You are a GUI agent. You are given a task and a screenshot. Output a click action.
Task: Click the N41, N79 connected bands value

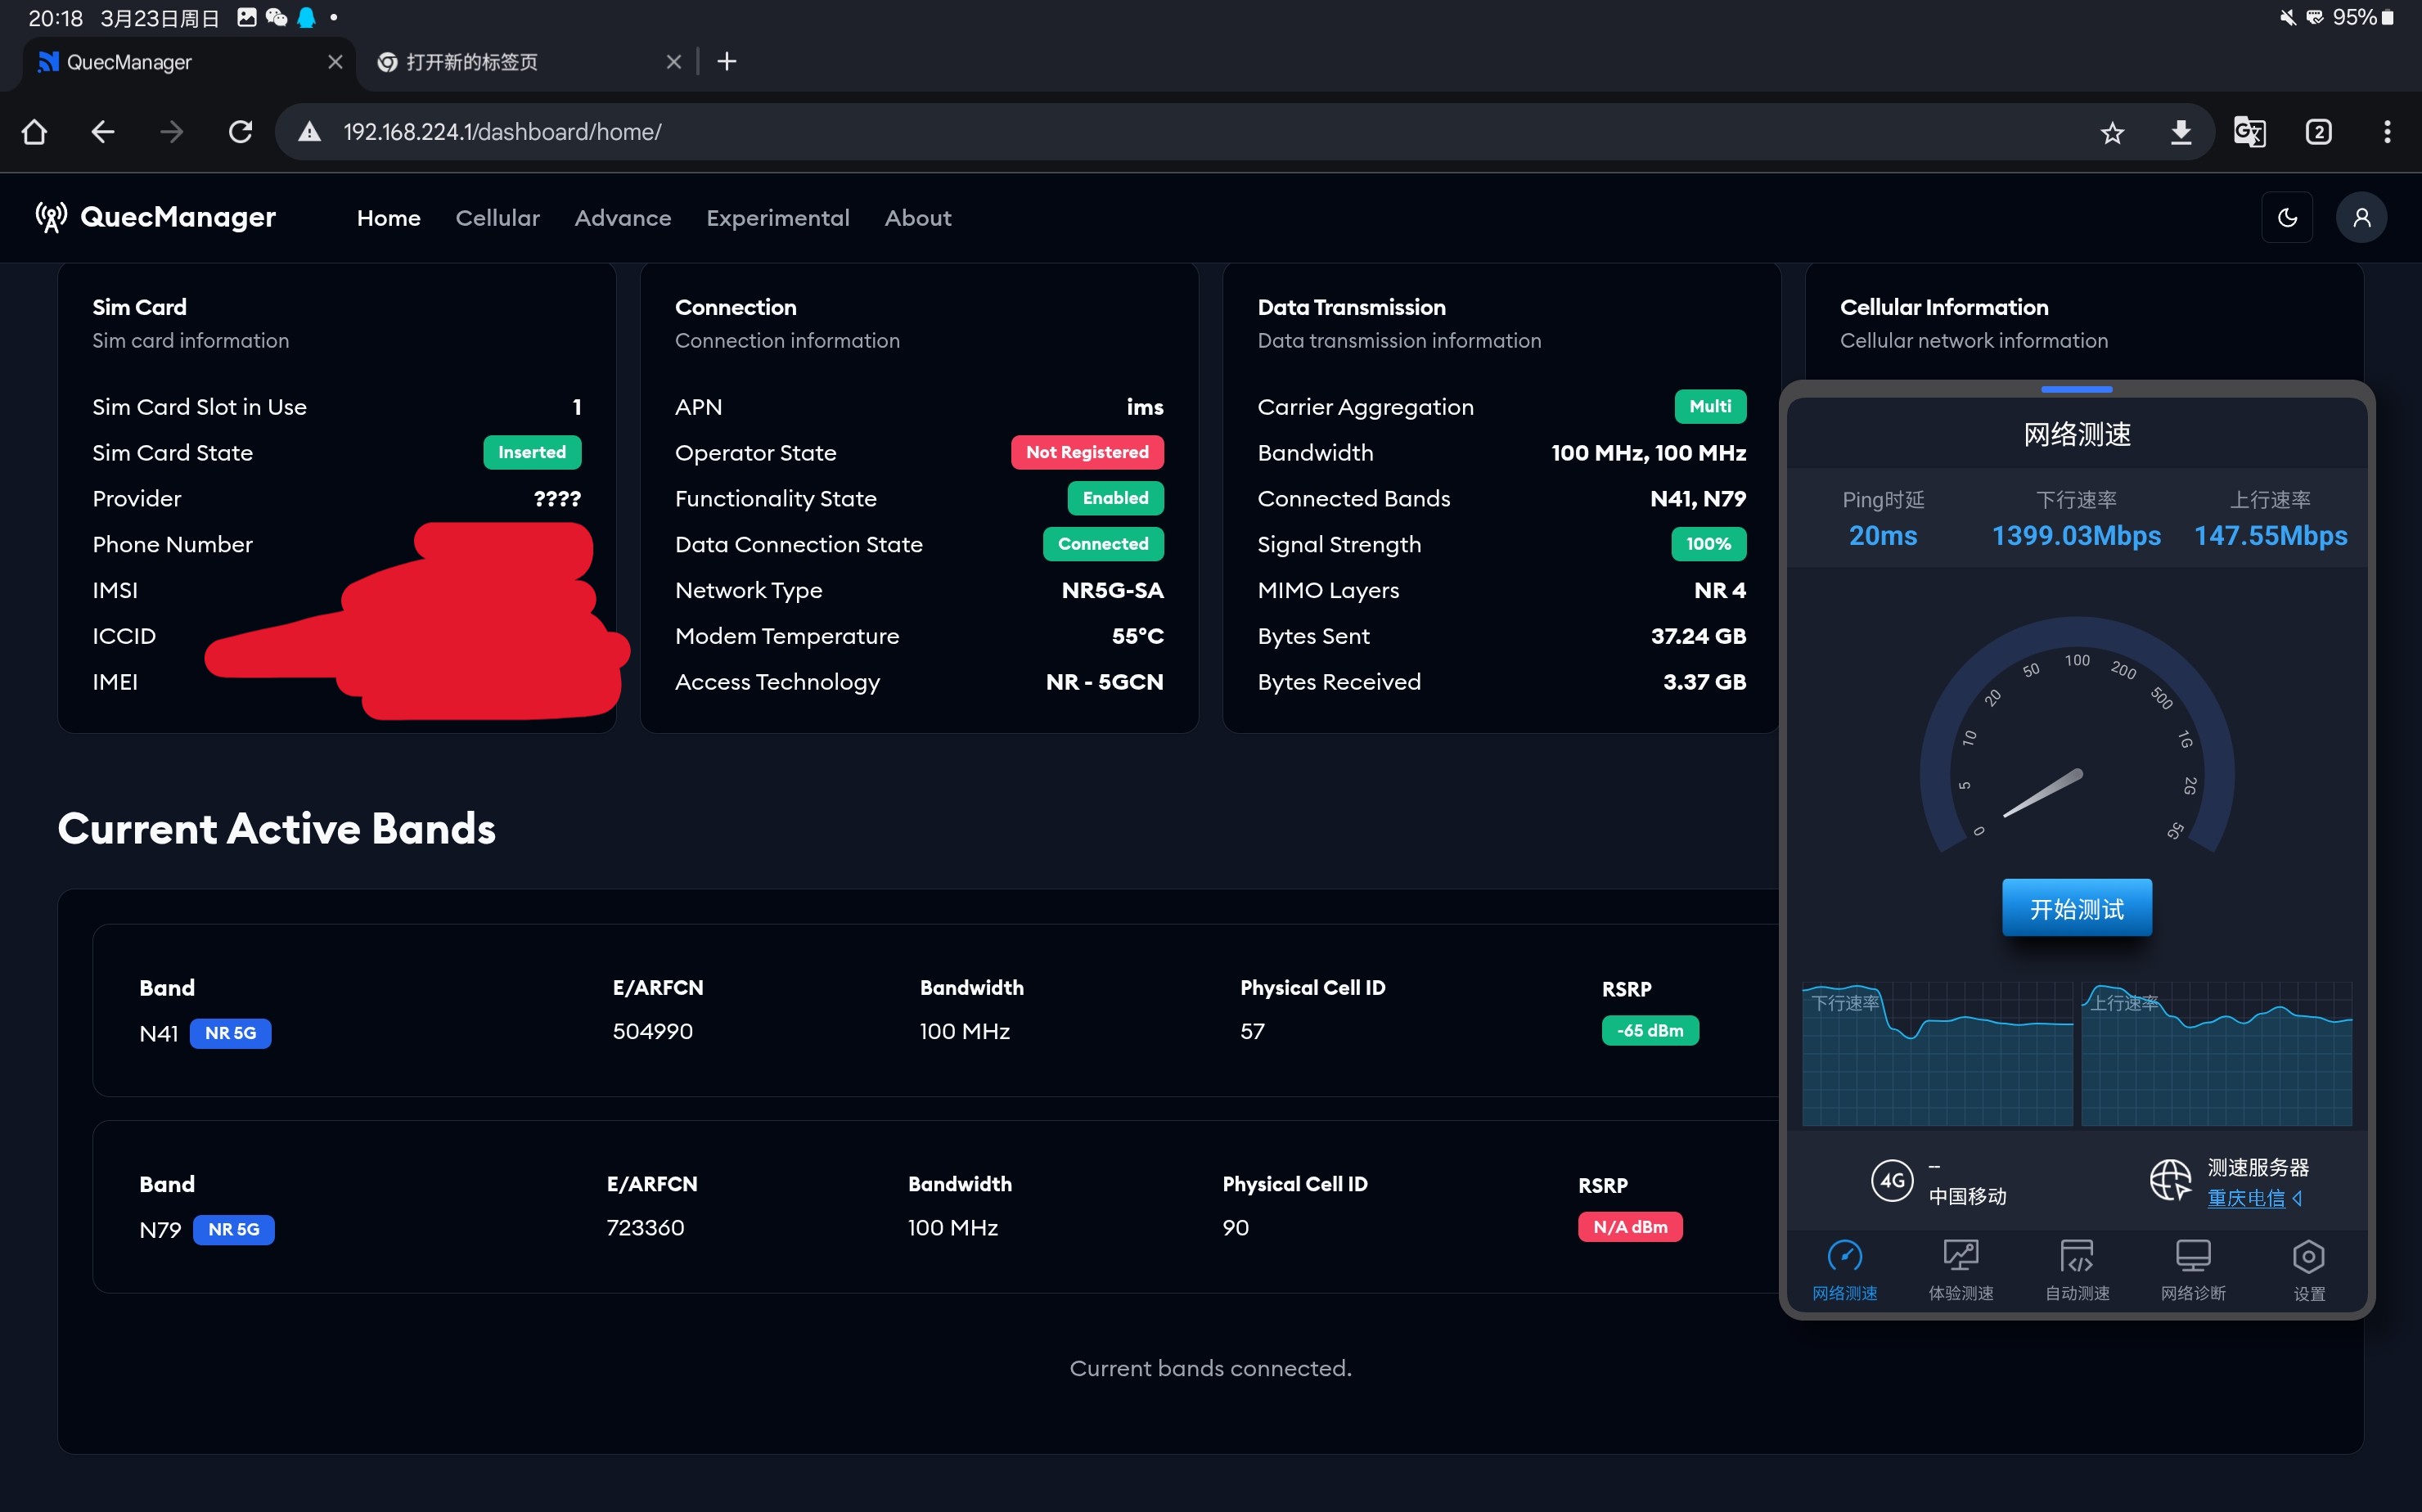coord(1698,498)
